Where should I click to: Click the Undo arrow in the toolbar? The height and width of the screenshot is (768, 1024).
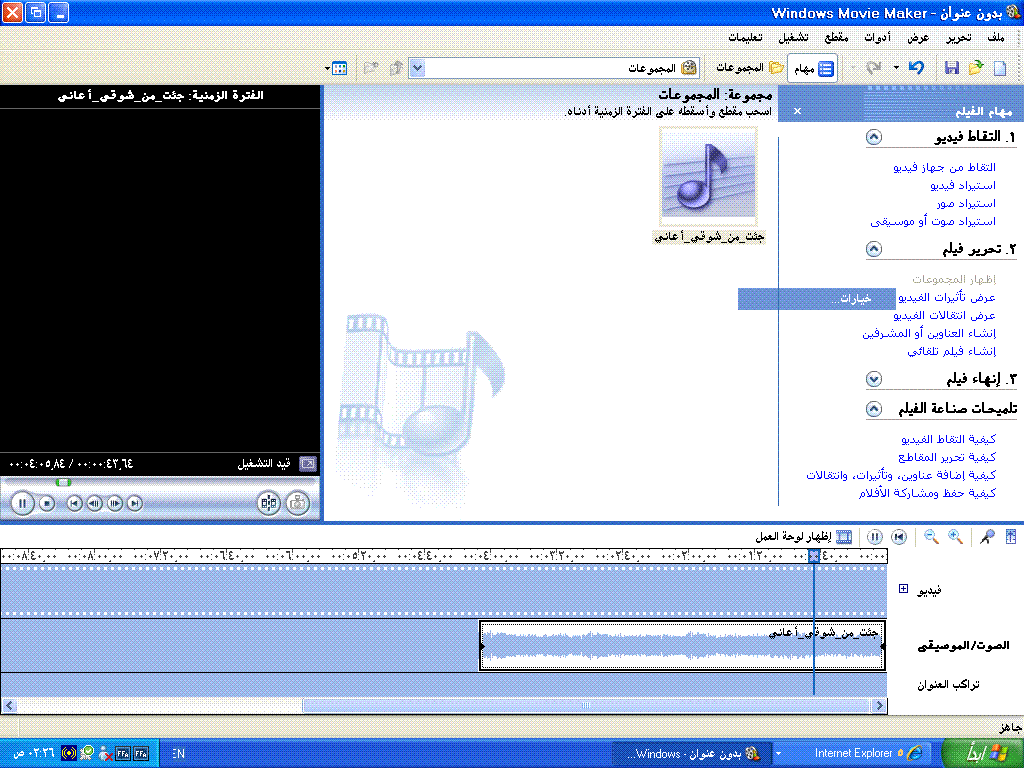(x=916, y=68)
